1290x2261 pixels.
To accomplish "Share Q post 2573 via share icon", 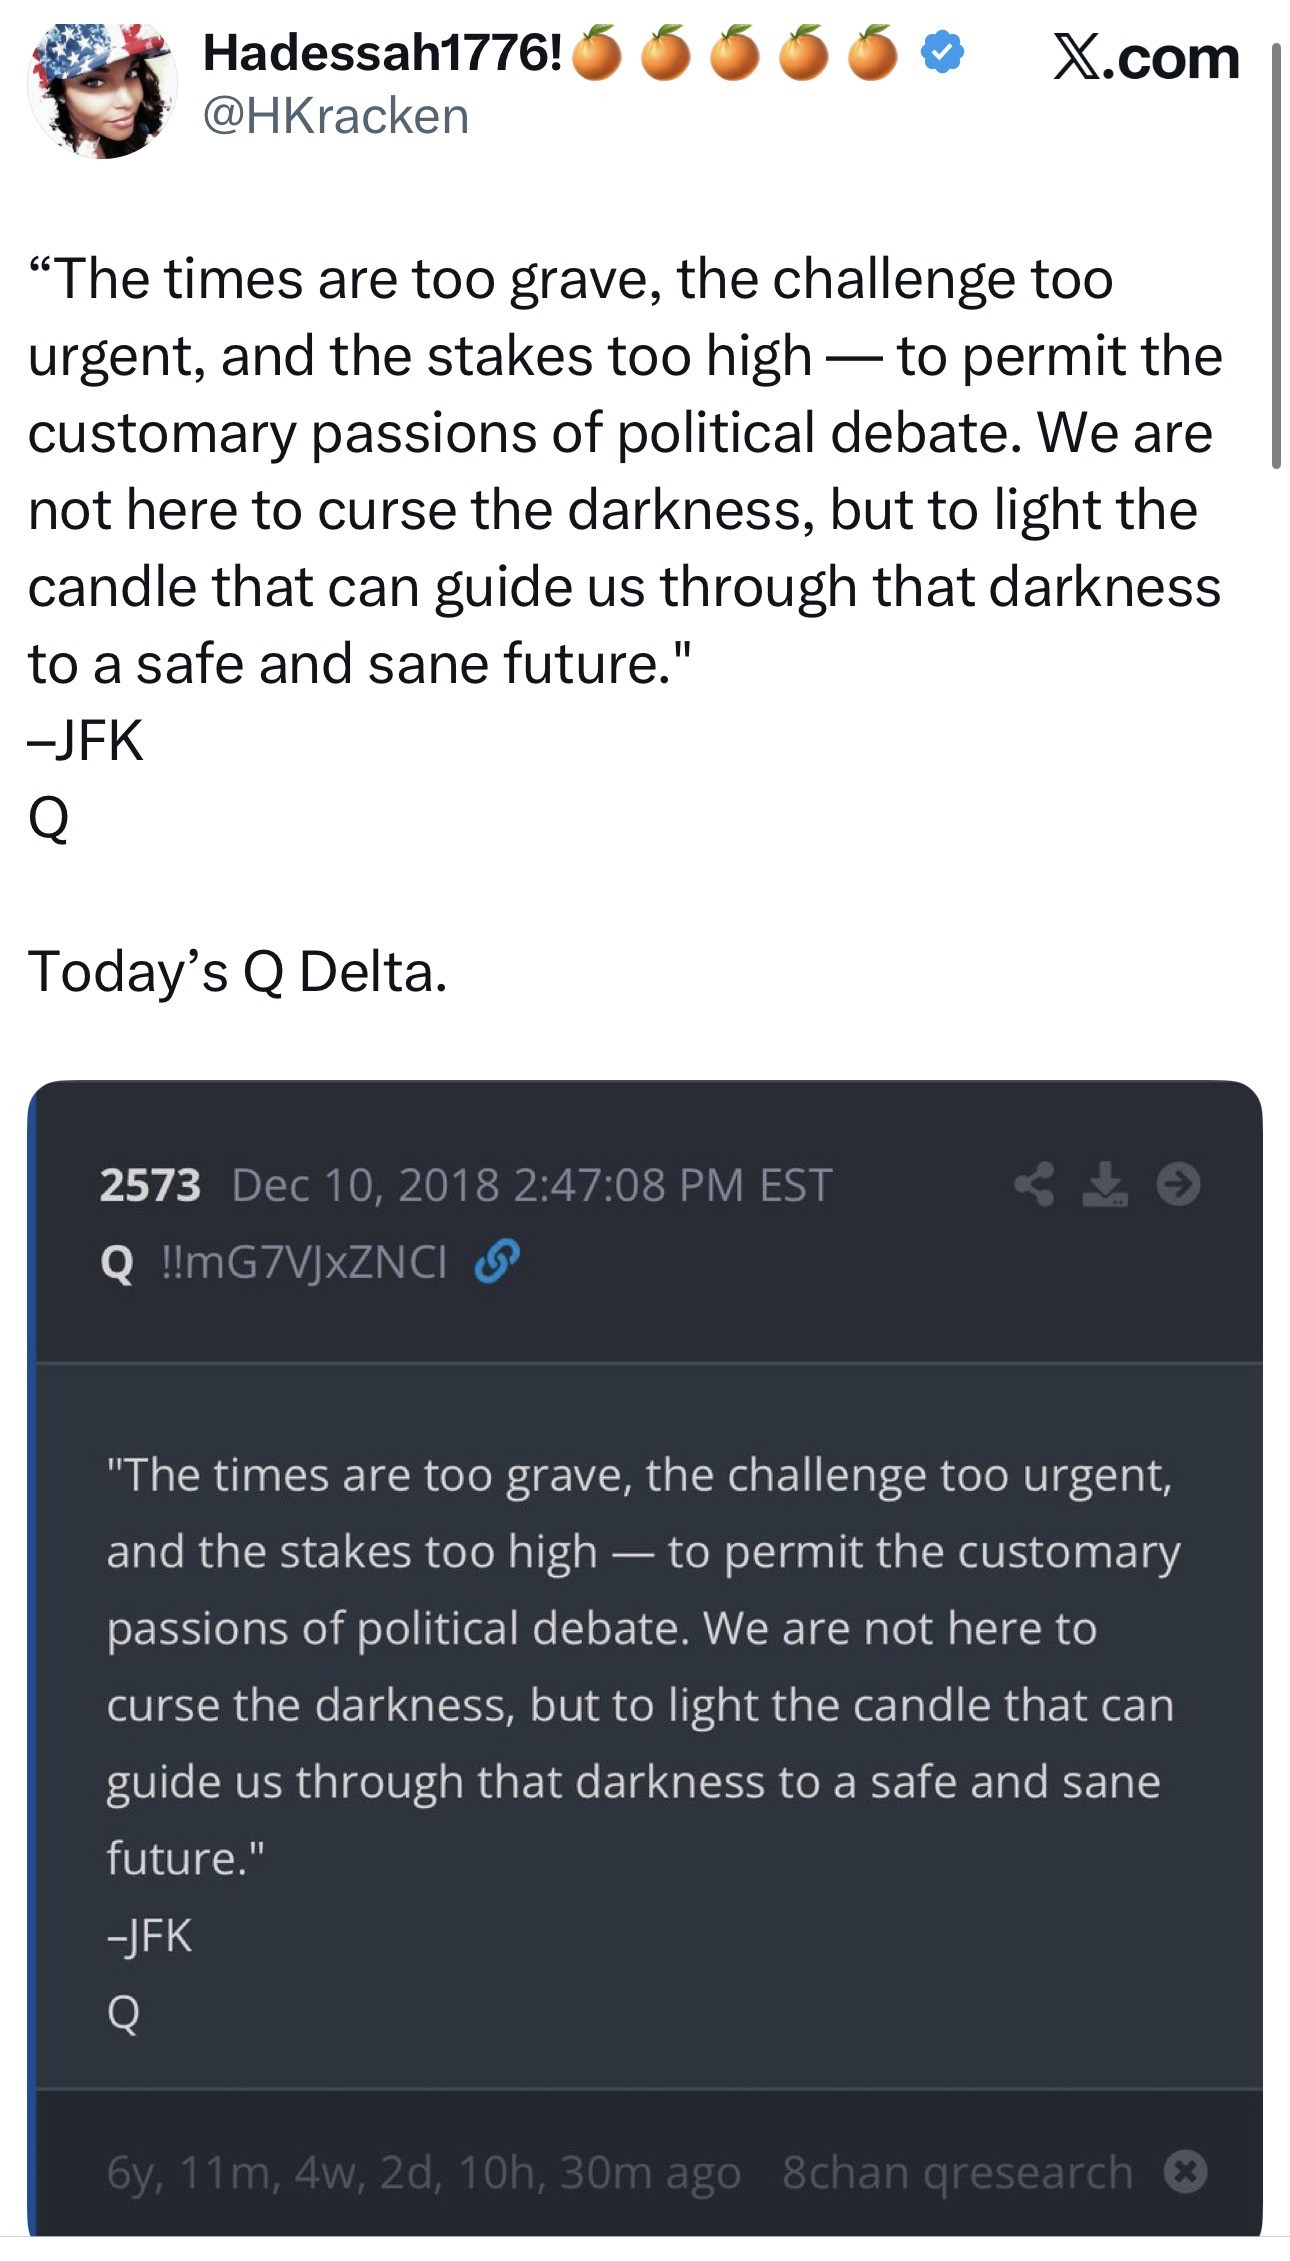I will [1034, 1184].
